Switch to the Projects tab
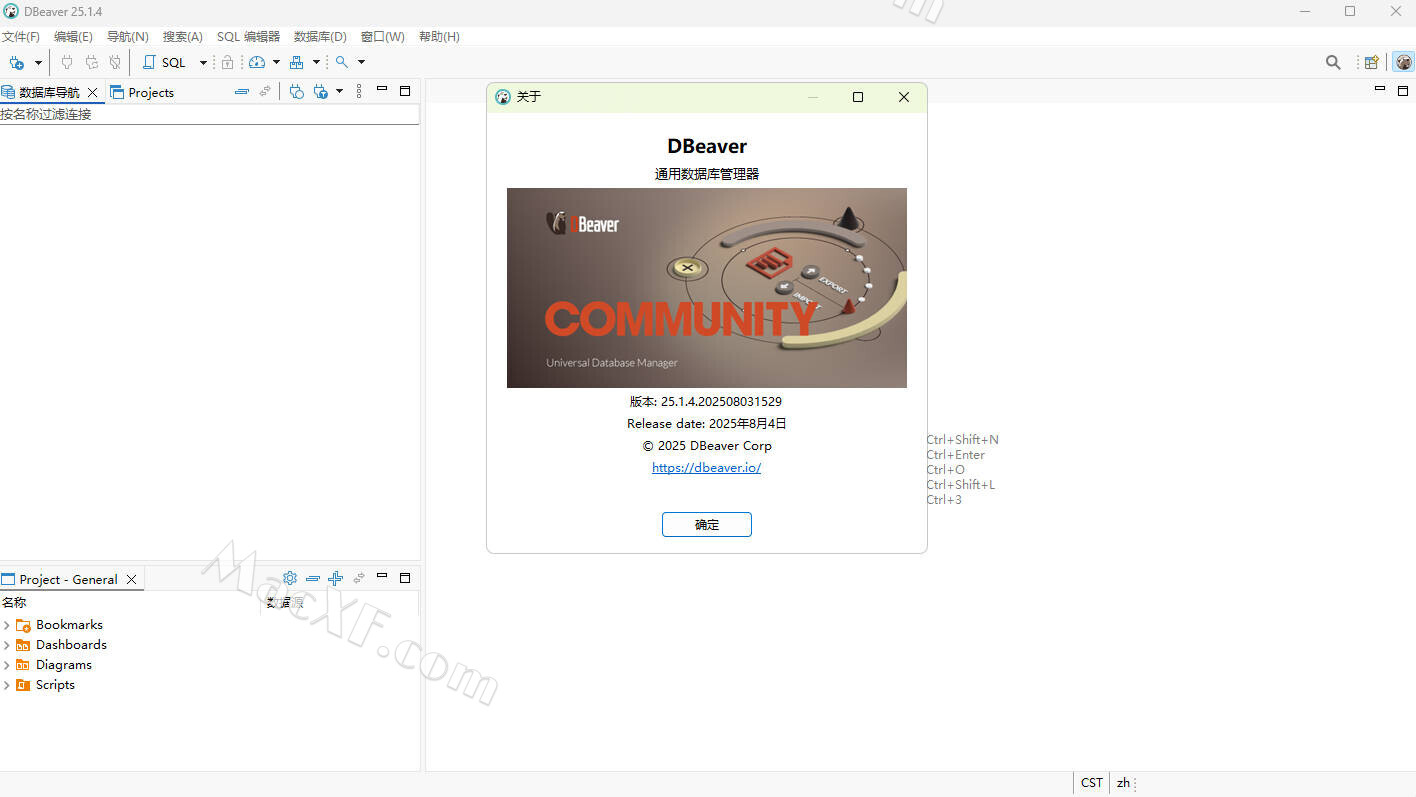 (x=142, y=92)
